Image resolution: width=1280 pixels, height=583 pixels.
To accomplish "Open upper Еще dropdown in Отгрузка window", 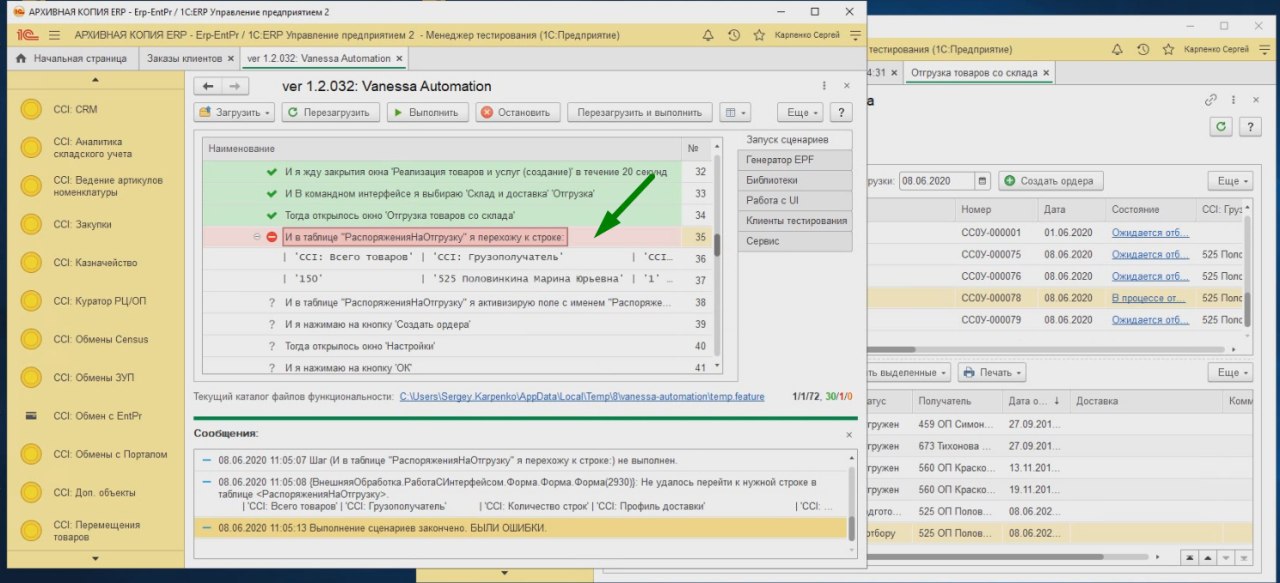I will 1230,181.
